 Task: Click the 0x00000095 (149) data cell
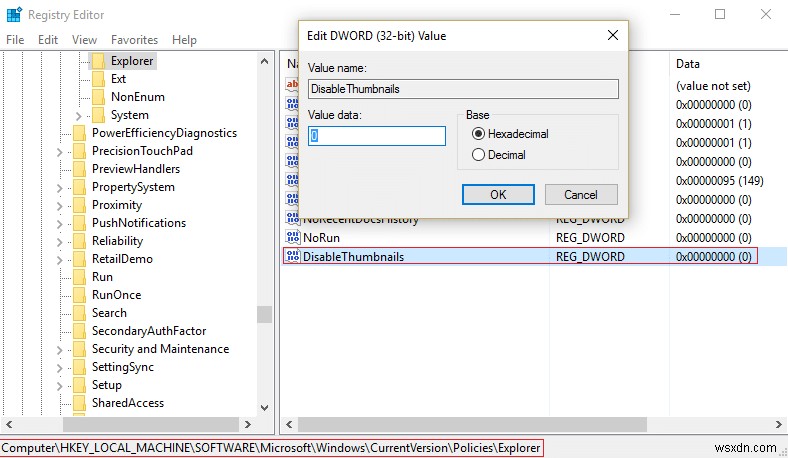719,180
